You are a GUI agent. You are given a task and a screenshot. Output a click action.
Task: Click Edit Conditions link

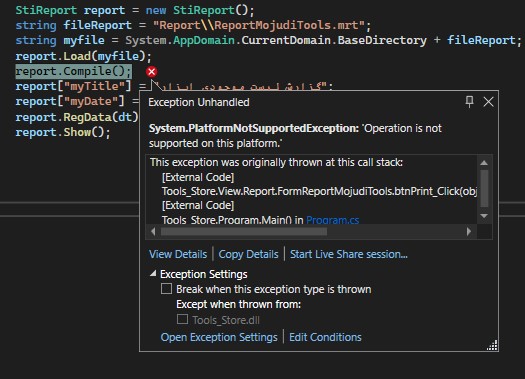tap(325, 337)
